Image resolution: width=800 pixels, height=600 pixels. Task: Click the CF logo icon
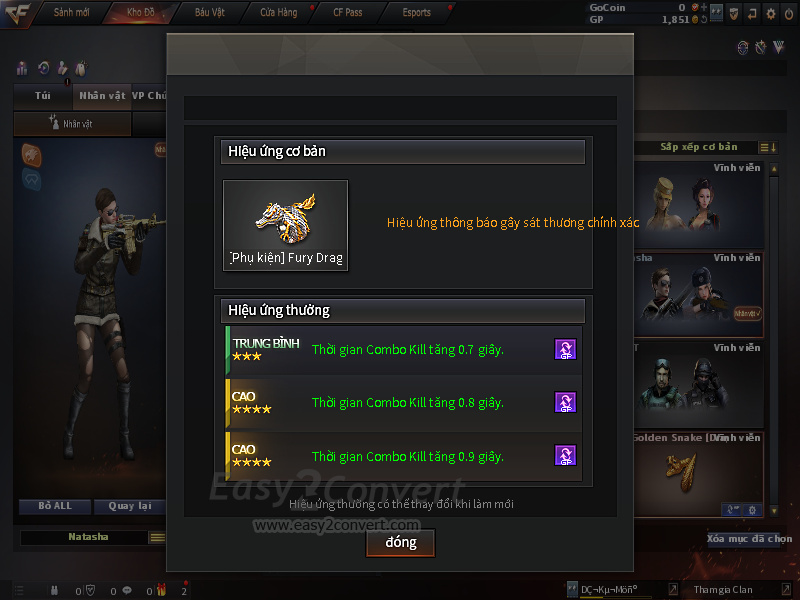[x=17, y=13]
